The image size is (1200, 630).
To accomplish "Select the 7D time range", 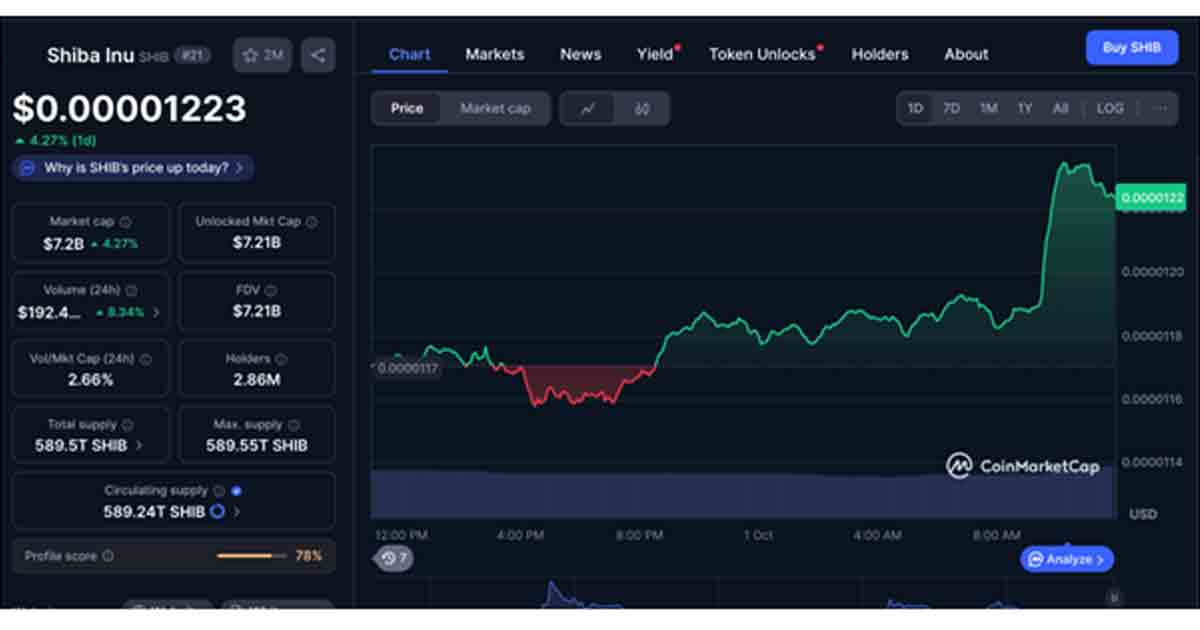I will (951, 108).
